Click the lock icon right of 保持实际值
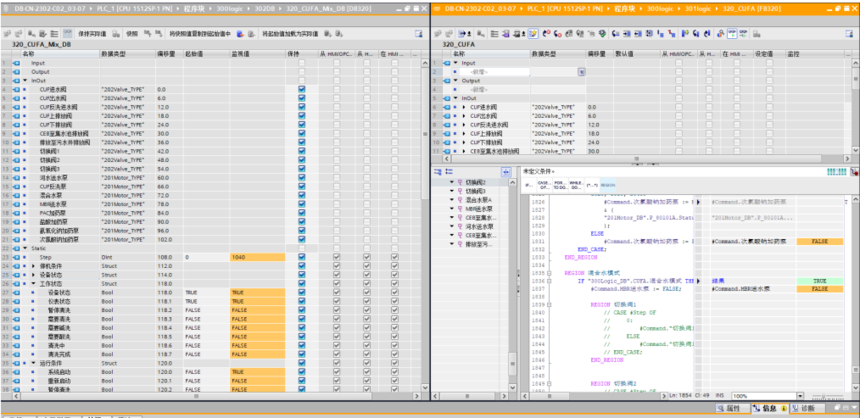 tap(117, 34)
